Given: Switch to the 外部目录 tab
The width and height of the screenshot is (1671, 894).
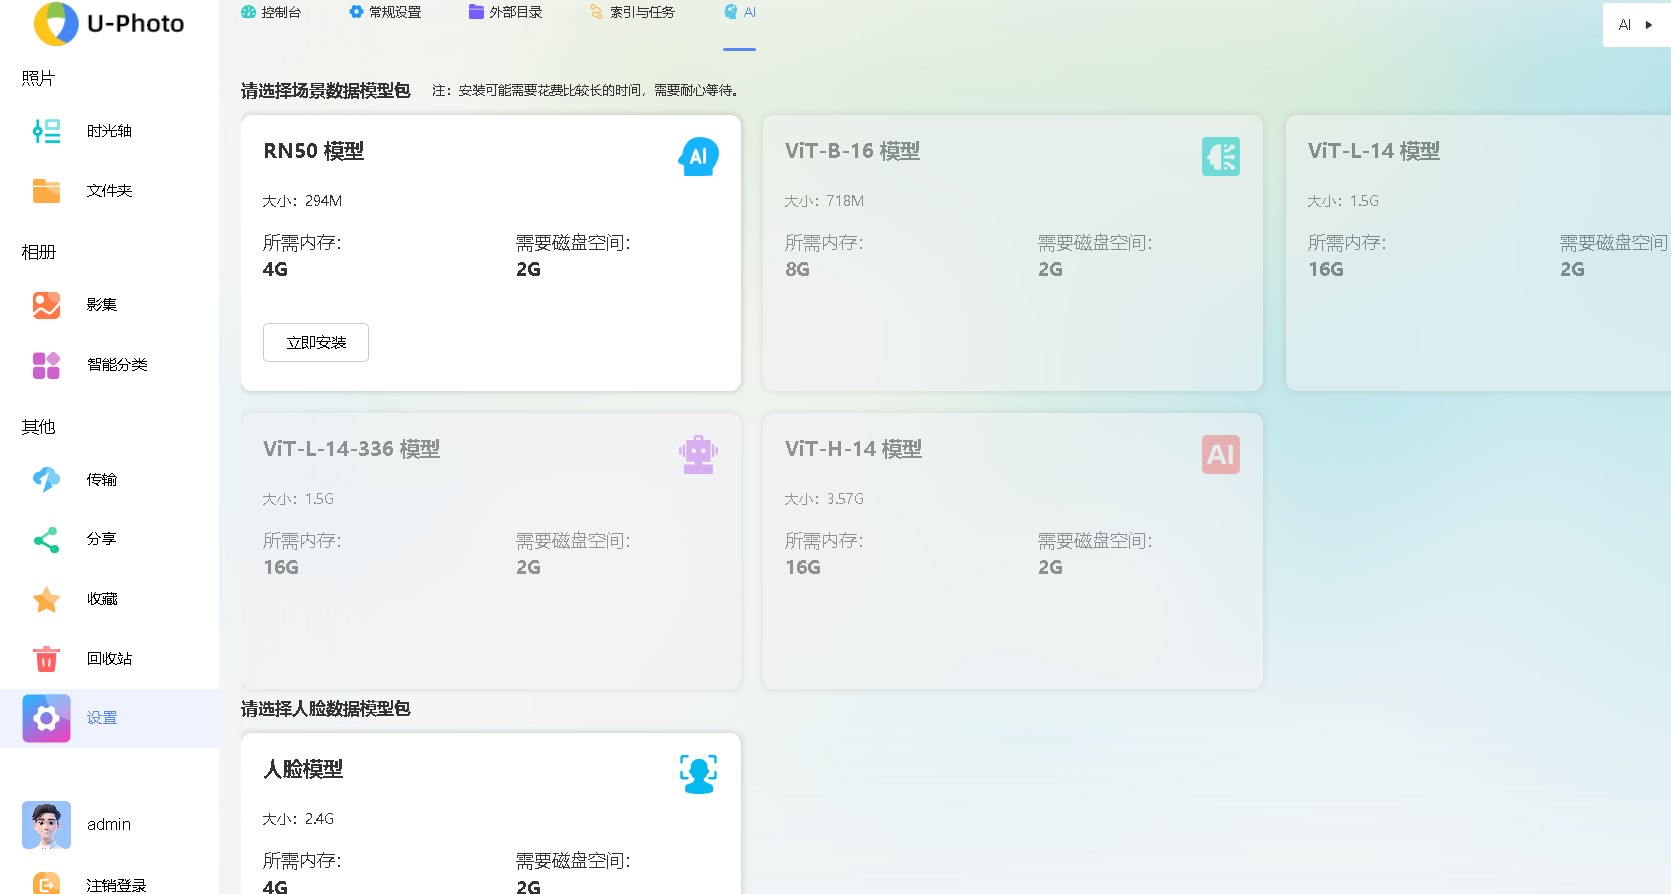Looking at the screenshot, I should click(505, 12).
